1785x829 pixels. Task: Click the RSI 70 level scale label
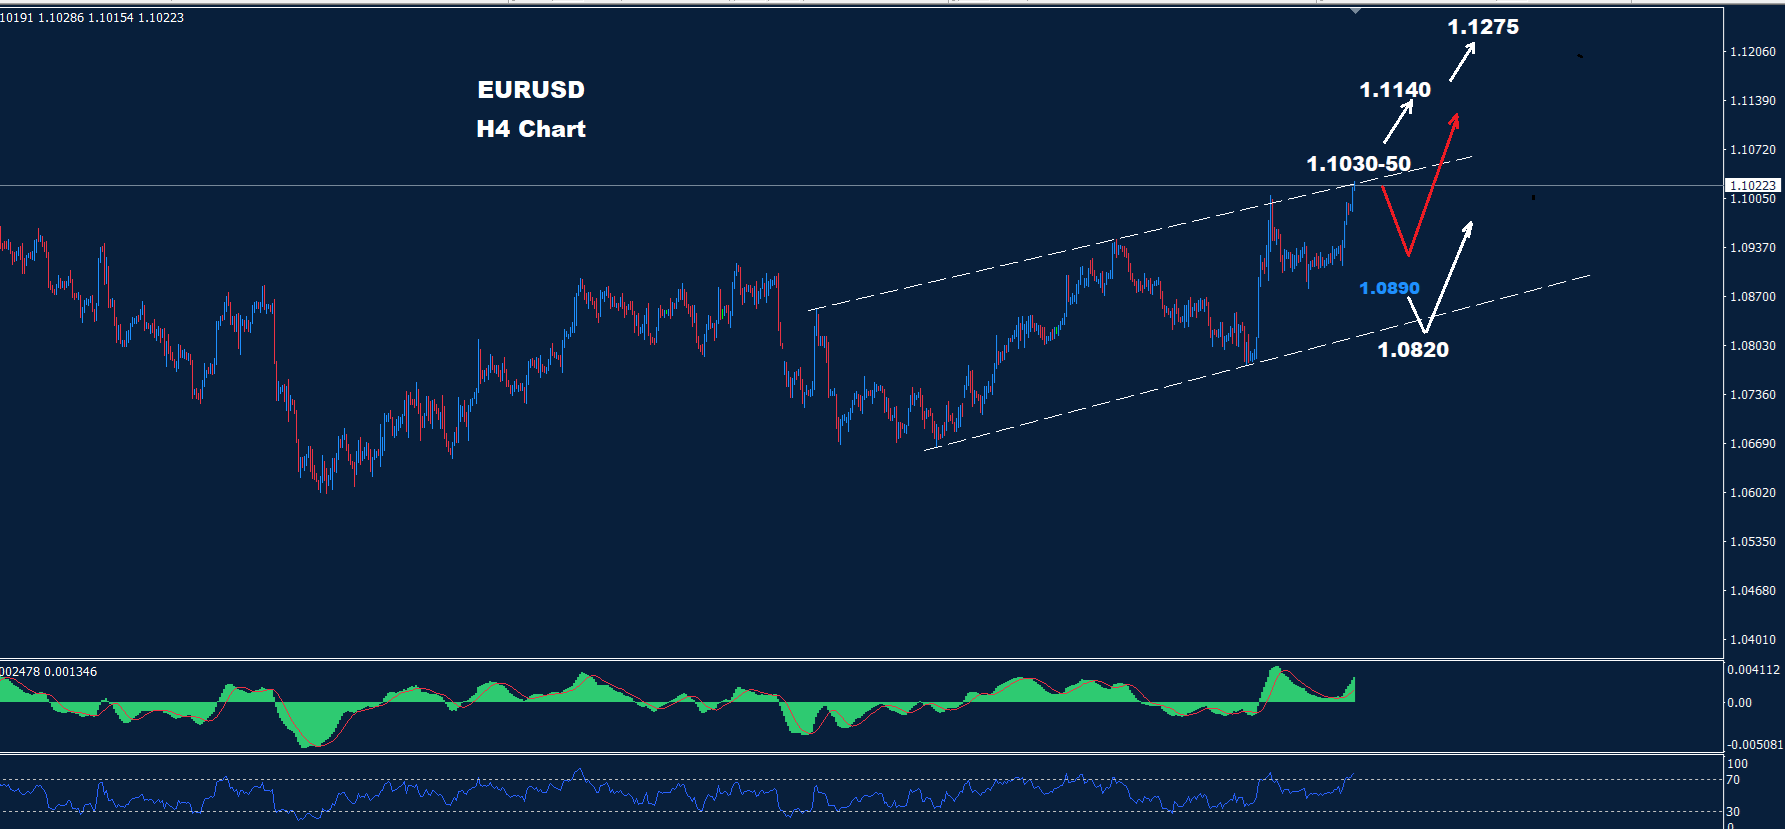1733,780
